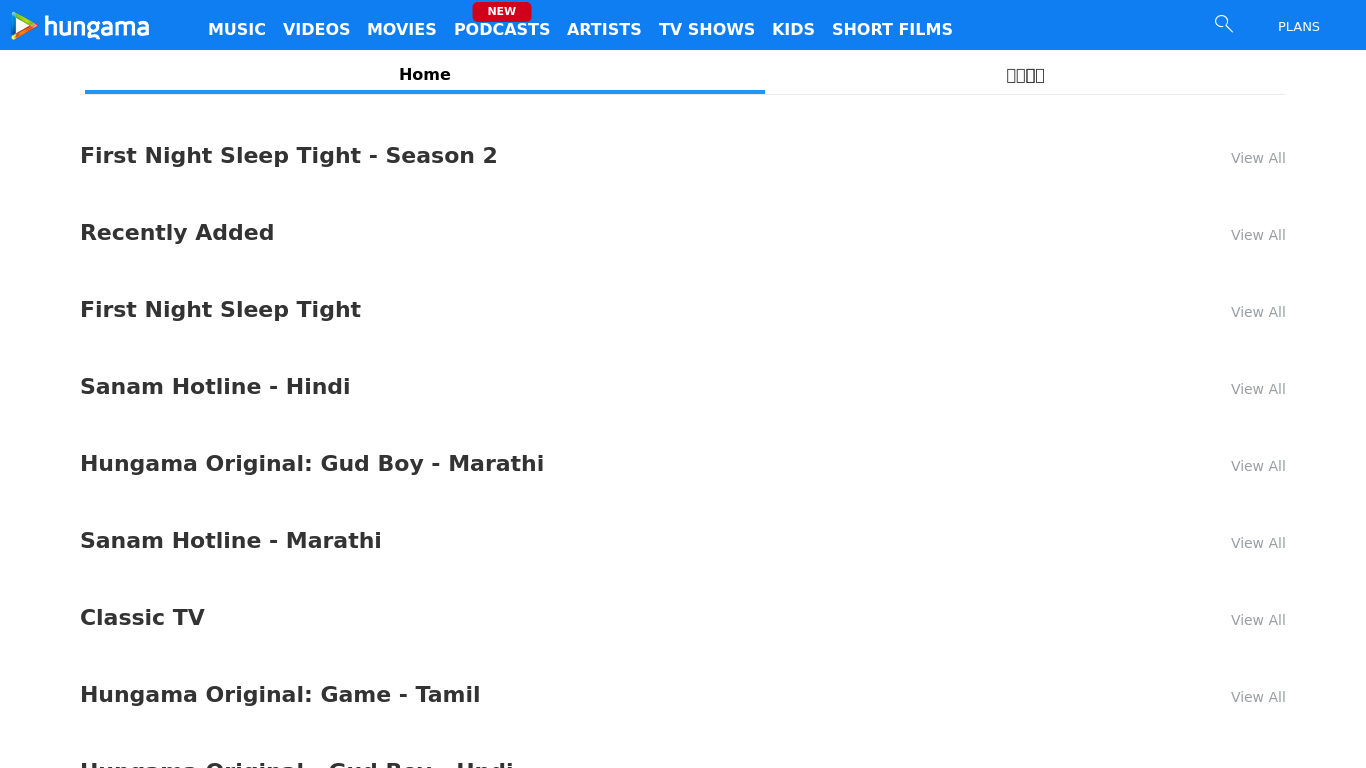Image resolution: width=1366 pixels, height=768 pixels.
Task: Click the Hungama logo icon
Action: 25,26
